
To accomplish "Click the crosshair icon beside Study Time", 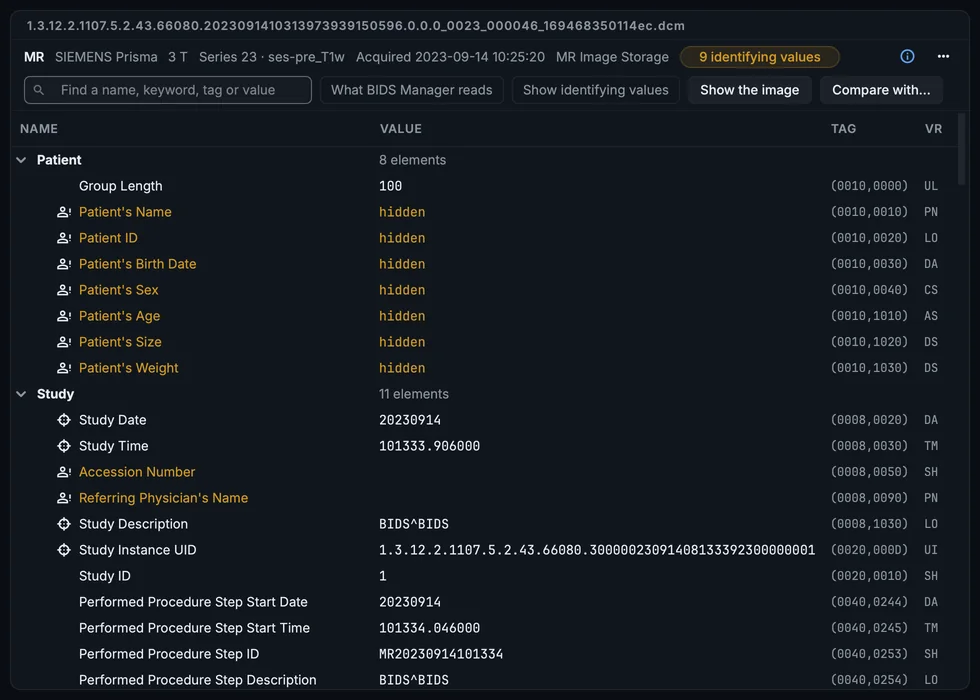I will 64,446.
